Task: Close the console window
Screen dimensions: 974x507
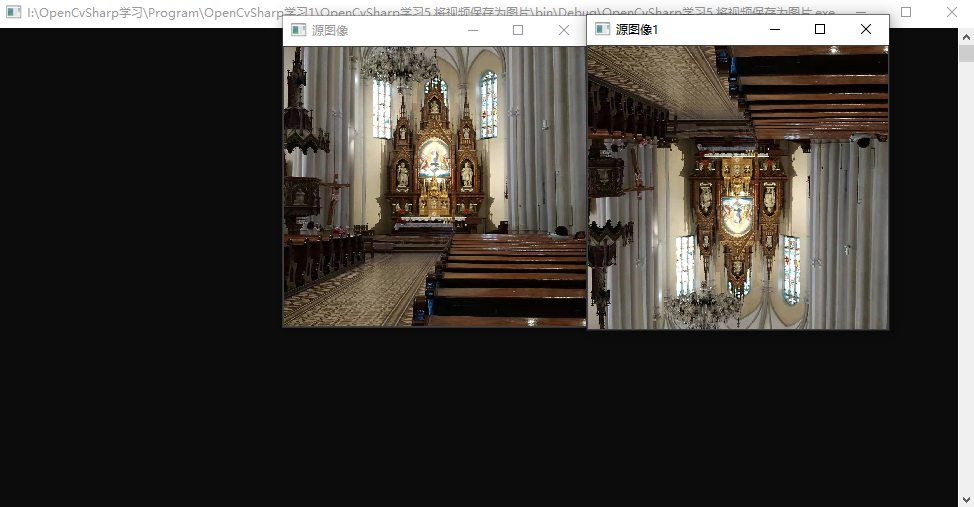Action: tap(952, 12)
